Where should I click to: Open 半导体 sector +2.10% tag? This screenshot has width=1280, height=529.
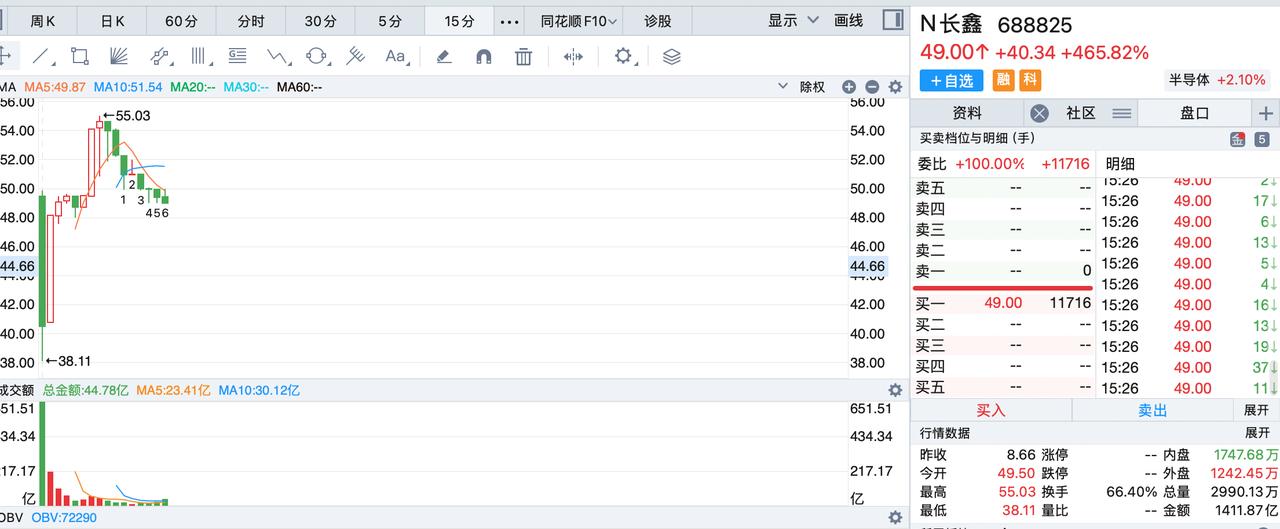click(1217, 79)
